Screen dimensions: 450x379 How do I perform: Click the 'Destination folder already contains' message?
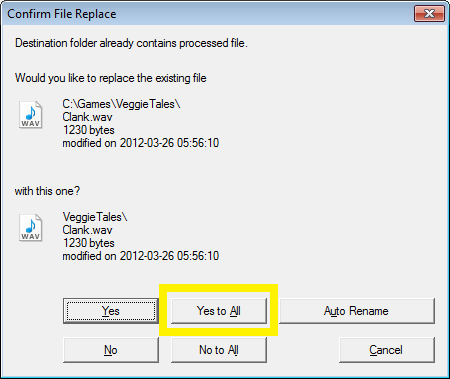click(x=131, y=43)
